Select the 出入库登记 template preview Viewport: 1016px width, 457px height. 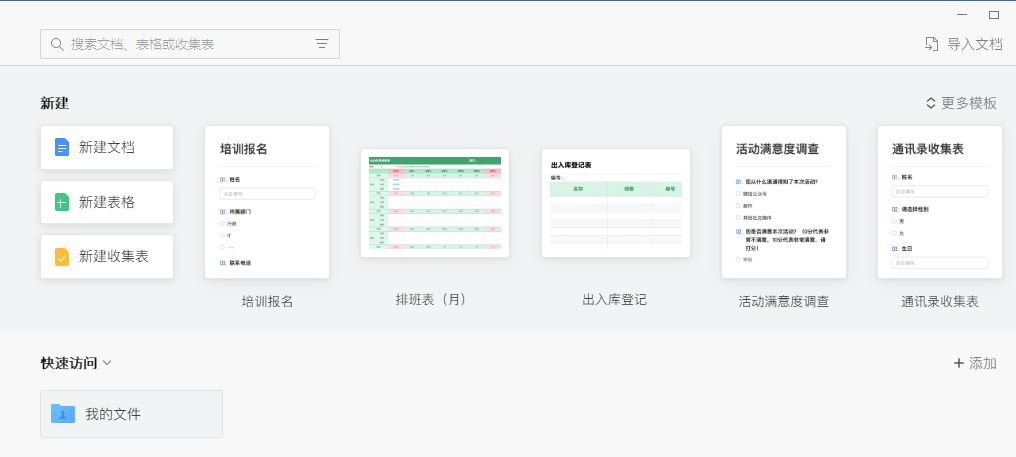(x=616, y=203)
